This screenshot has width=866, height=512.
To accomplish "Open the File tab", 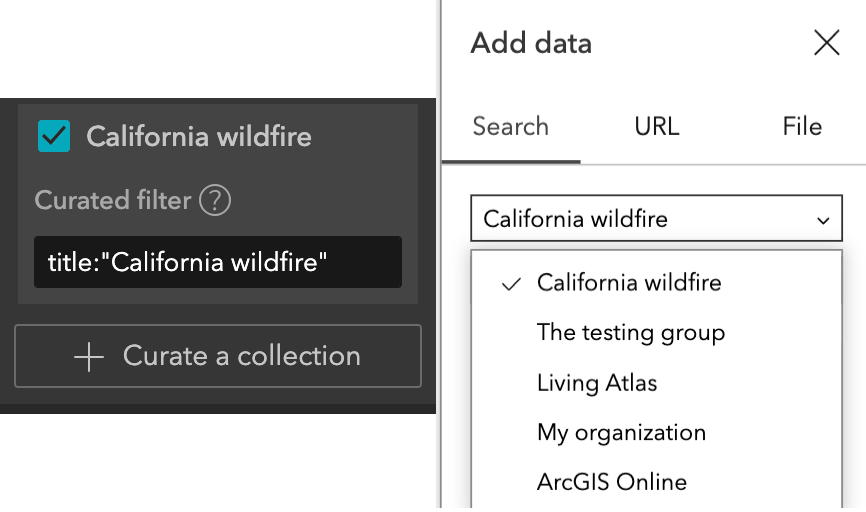I will click(802, 127).
